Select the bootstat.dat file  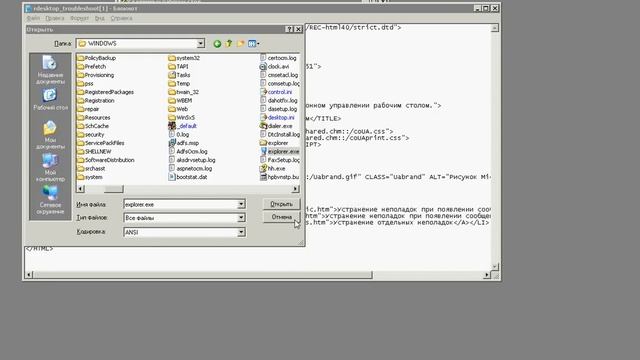click(x=188, y=177)
